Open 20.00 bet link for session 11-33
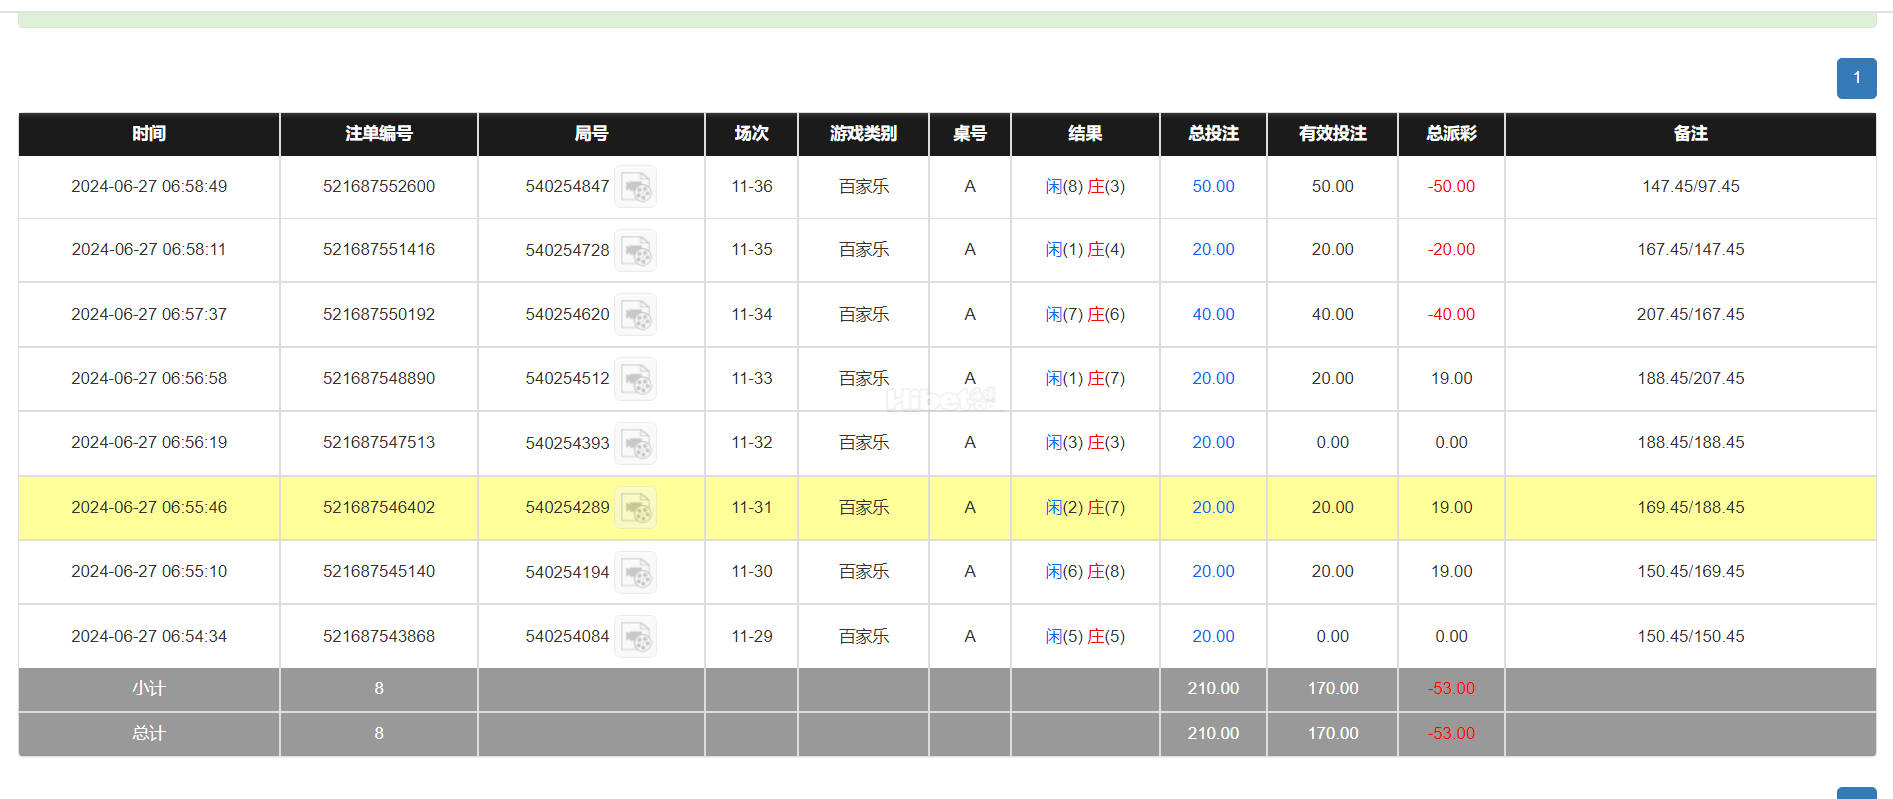 [x=1213, y=378]
